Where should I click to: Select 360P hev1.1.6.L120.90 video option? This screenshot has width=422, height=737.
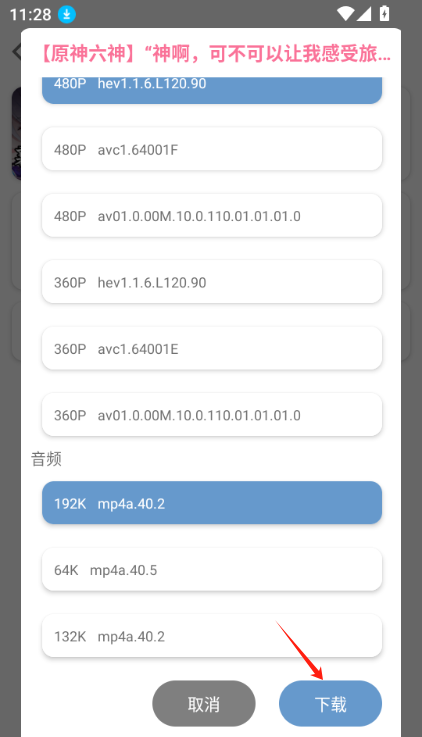pos(212,282)
